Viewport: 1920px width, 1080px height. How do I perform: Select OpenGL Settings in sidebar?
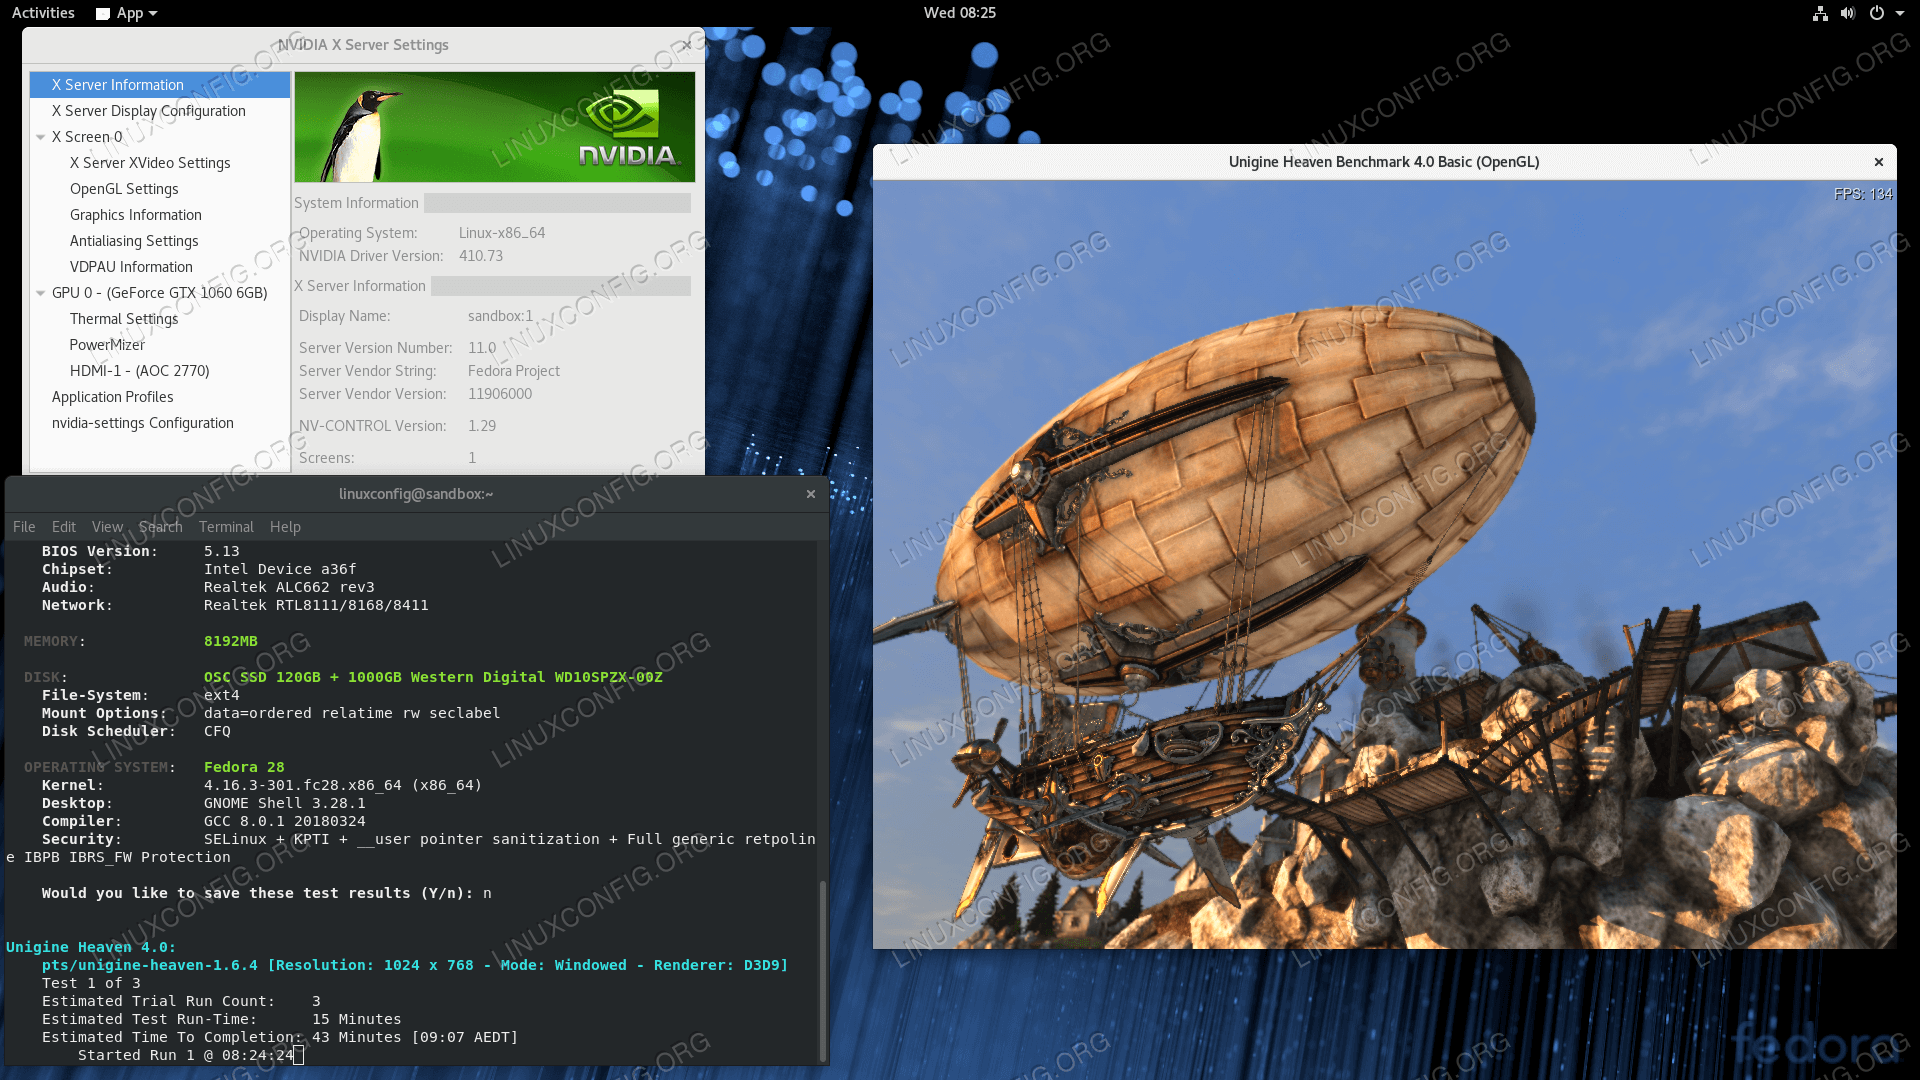[x=160, y=189]
